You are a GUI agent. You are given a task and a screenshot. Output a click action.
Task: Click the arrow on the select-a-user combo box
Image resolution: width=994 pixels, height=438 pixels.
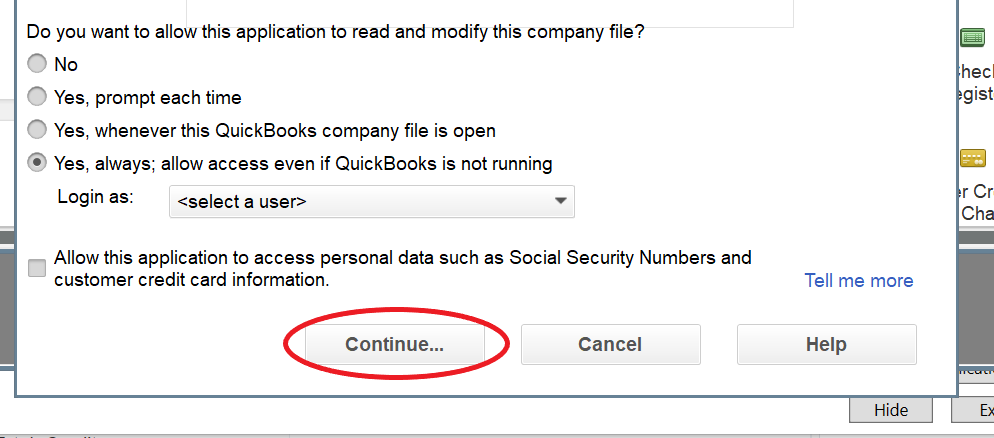[x=560, y=201]
